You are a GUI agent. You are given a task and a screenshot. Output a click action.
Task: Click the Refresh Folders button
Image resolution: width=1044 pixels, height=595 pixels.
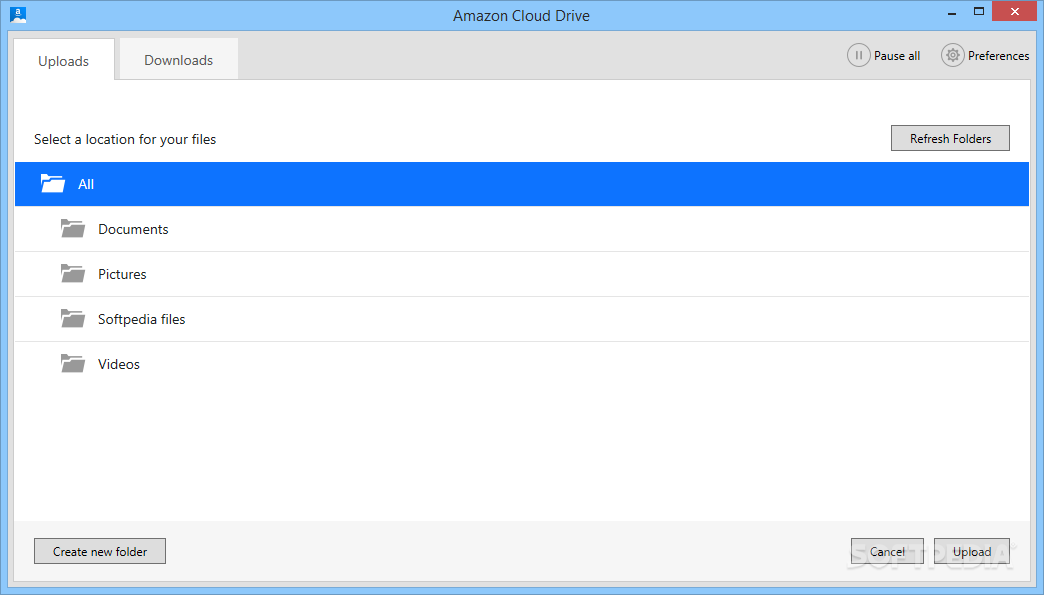950,138
